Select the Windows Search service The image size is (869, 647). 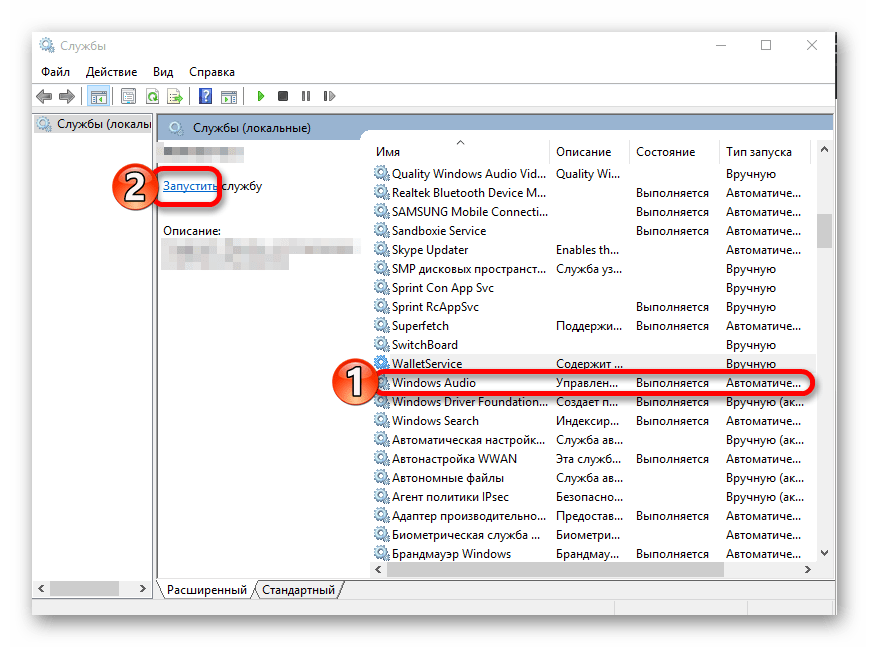(593, 421)
